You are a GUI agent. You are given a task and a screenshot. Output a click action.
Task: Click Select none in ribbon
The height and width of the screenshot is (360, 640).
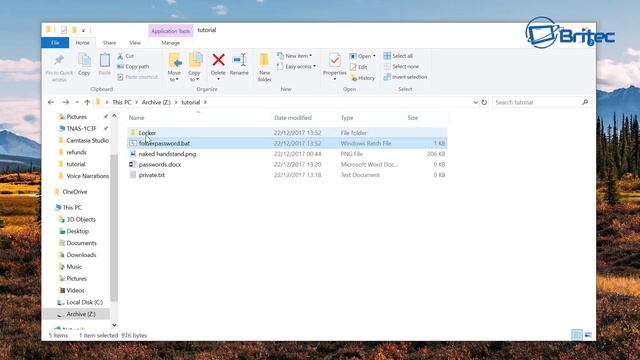pos(401,67)
